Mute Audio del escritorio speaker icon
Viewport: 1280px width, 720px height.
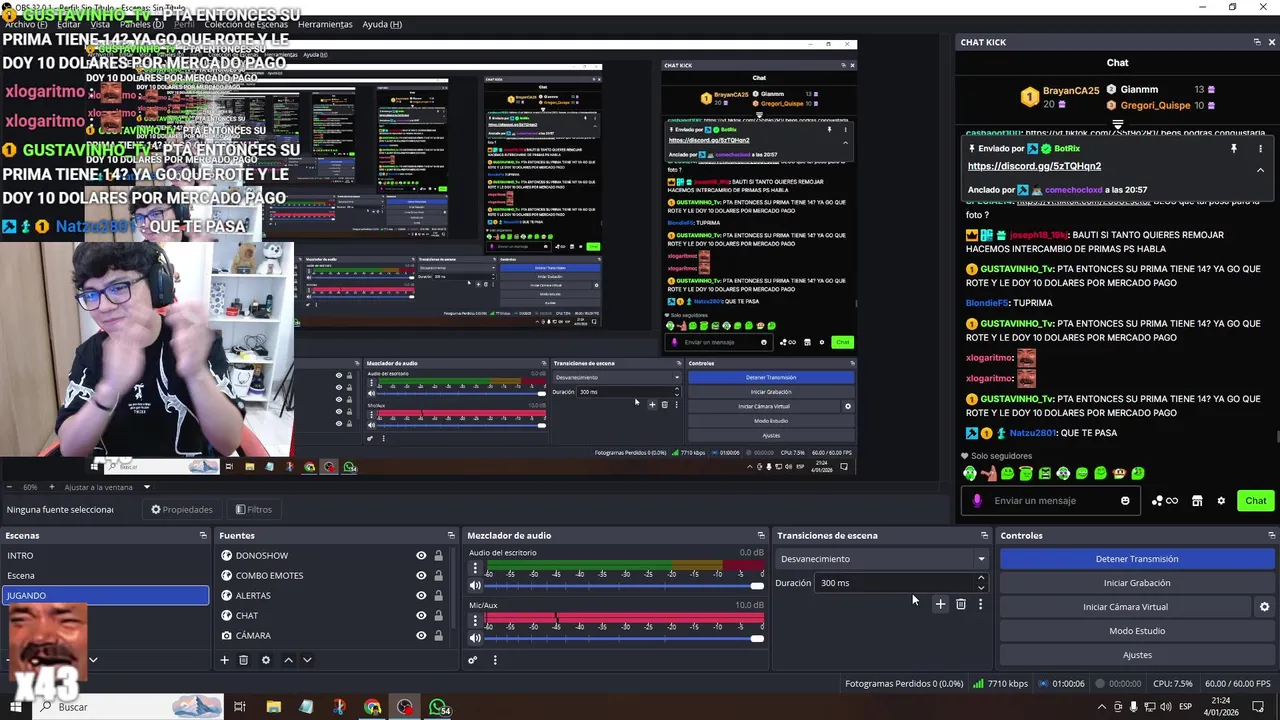click(x=475, y=586)
